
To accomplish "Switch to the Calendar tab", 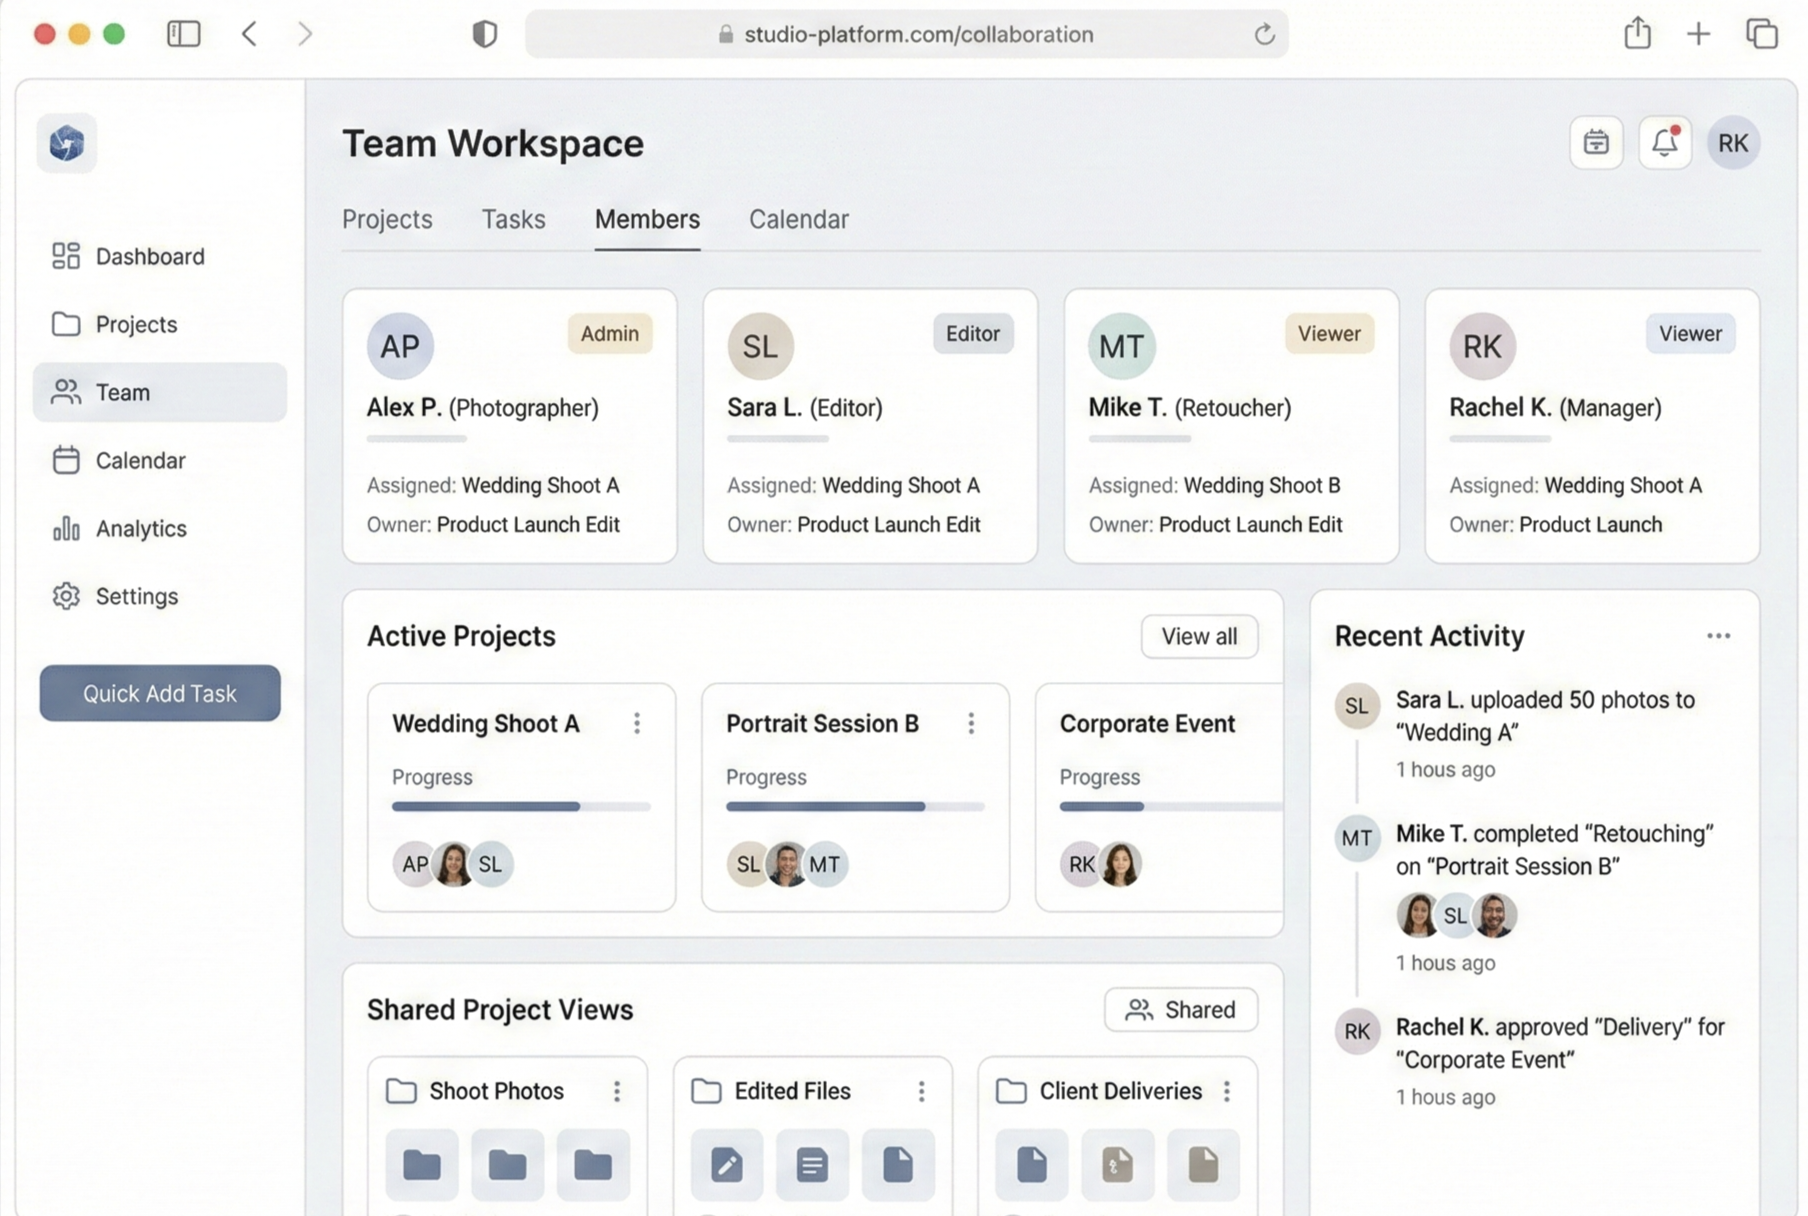I will click(799, 219).
